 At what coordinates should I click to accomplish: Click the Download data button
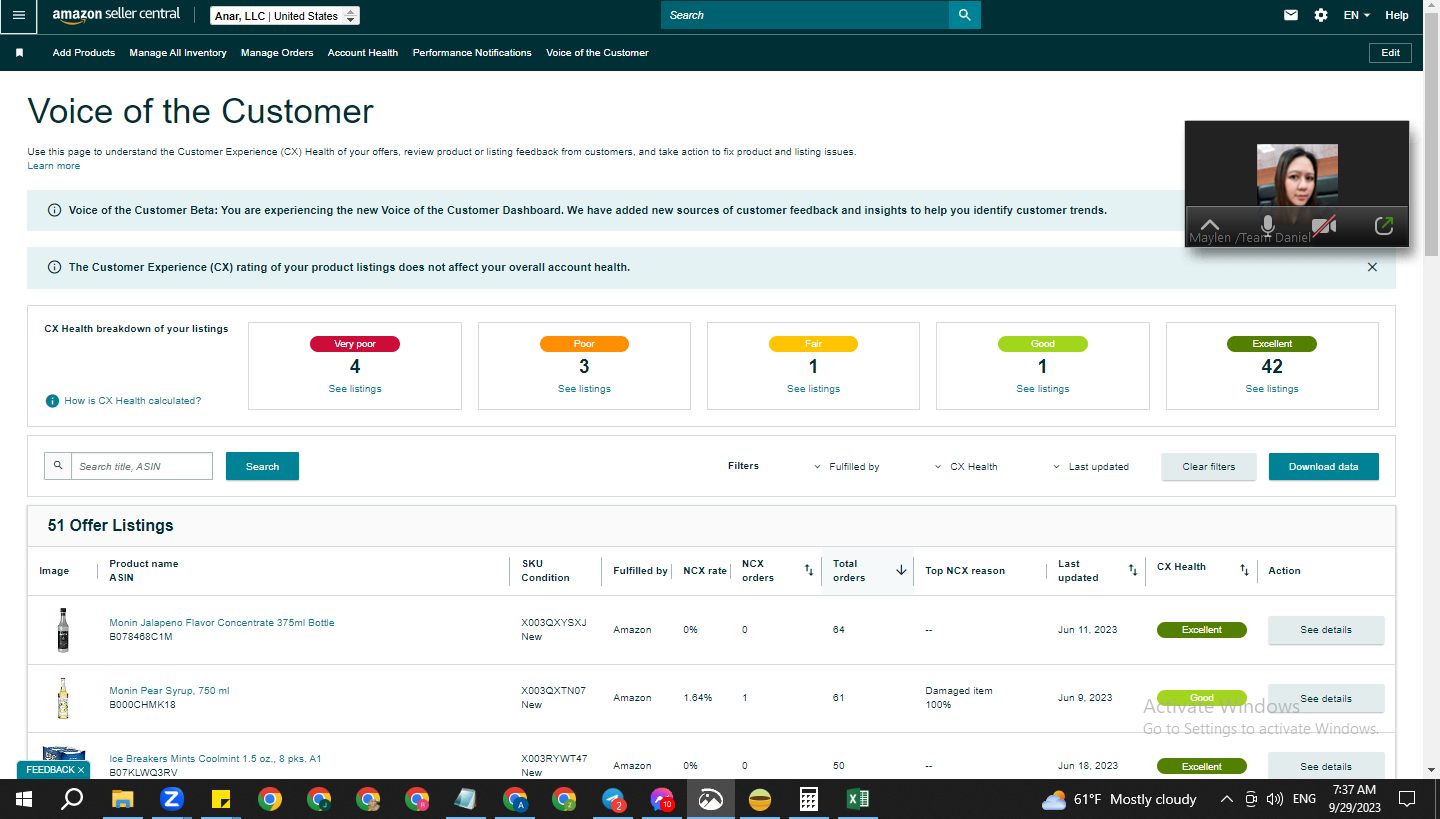coord(1324,466)
